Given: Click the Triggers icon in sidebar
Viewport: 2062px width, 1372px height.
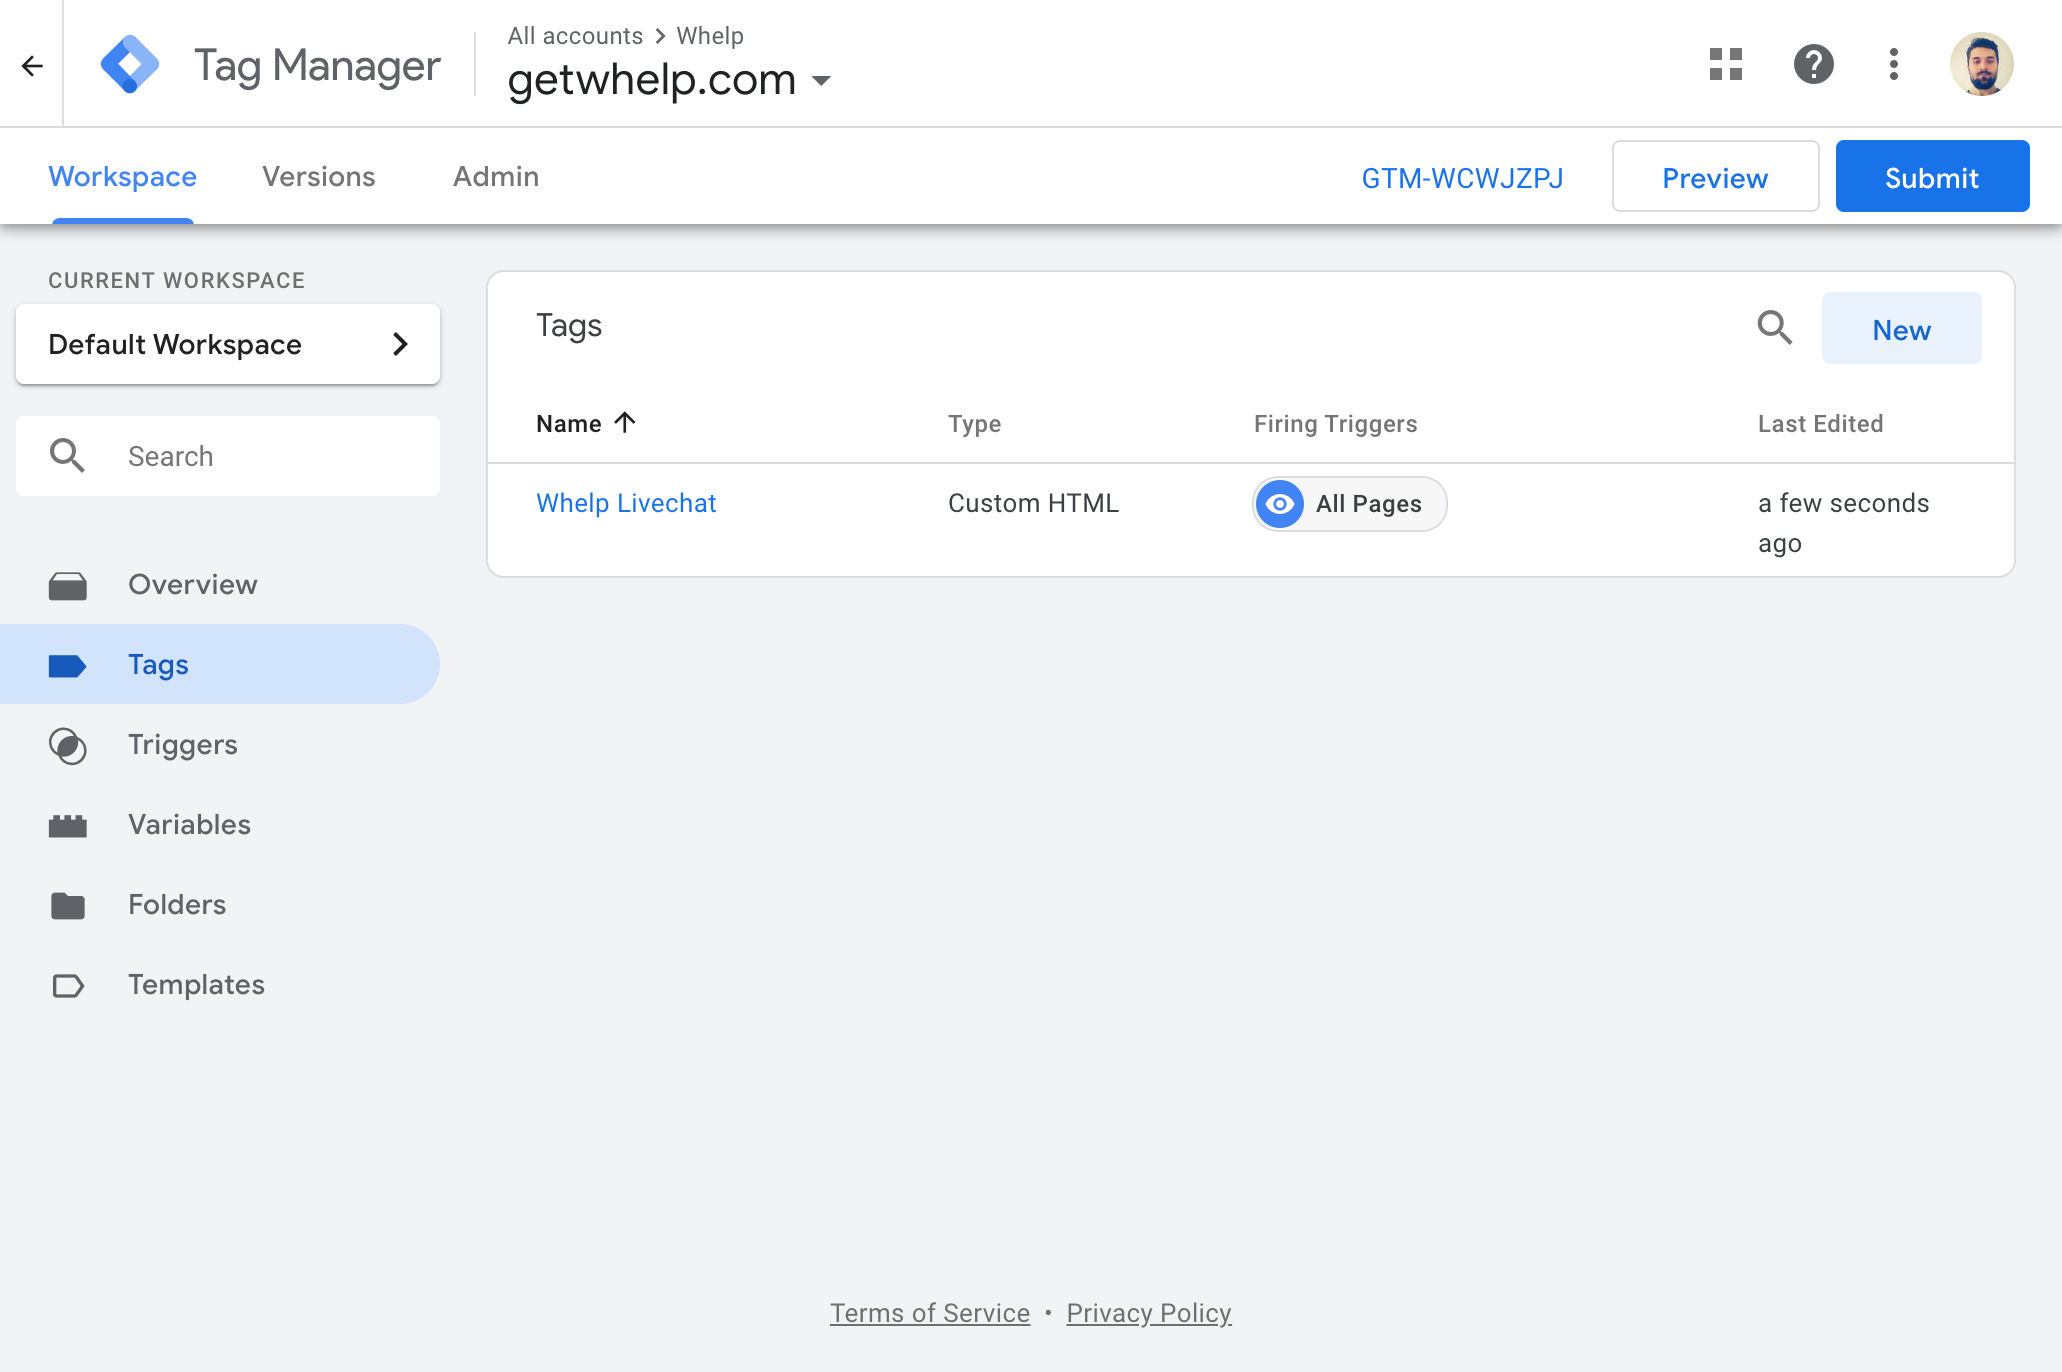Looking at the screenshot, I should coord(68,745).
